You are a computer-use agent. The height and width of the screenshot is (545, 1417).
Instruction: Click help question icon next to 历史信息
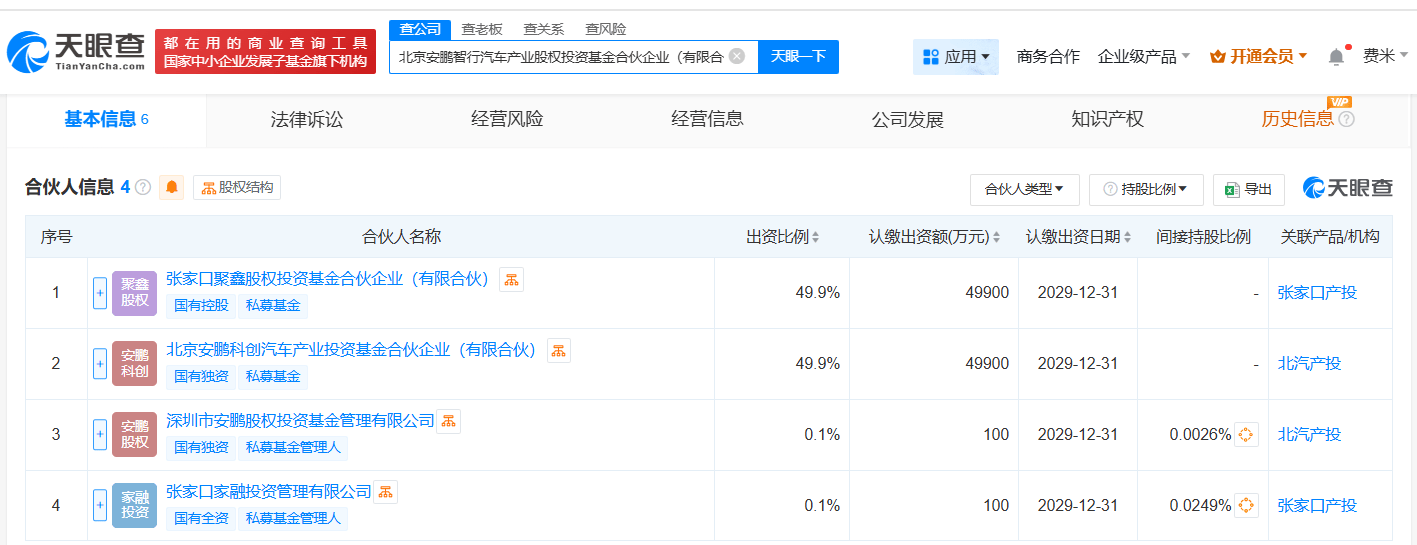coord(1346,120)
